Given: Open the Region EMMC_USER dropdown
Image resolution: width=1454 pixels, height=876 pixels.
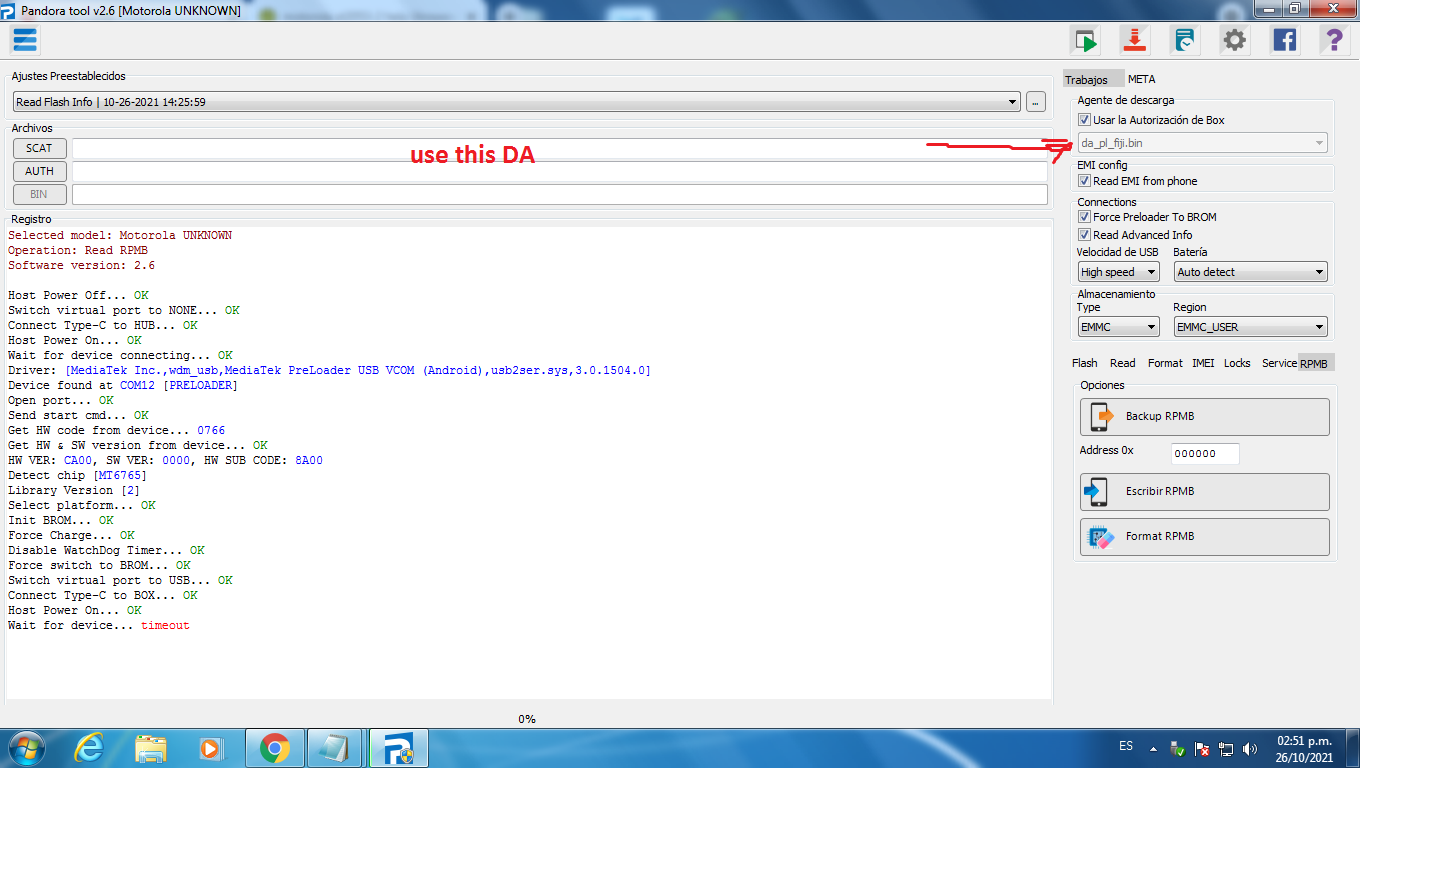Looking at the screenshot, I should click(x=1250, y=327).
